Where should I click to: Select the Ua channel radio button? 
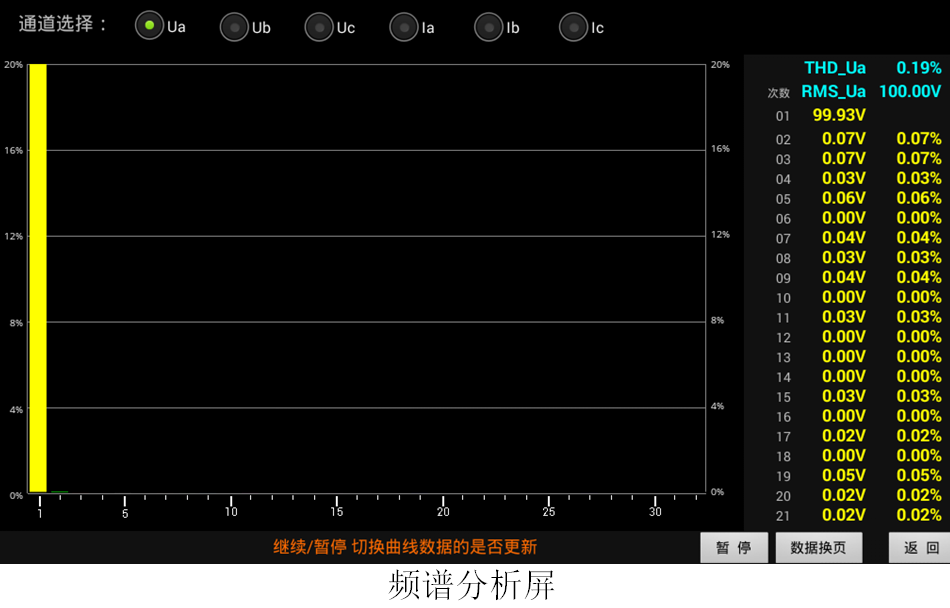coord(150,27)
